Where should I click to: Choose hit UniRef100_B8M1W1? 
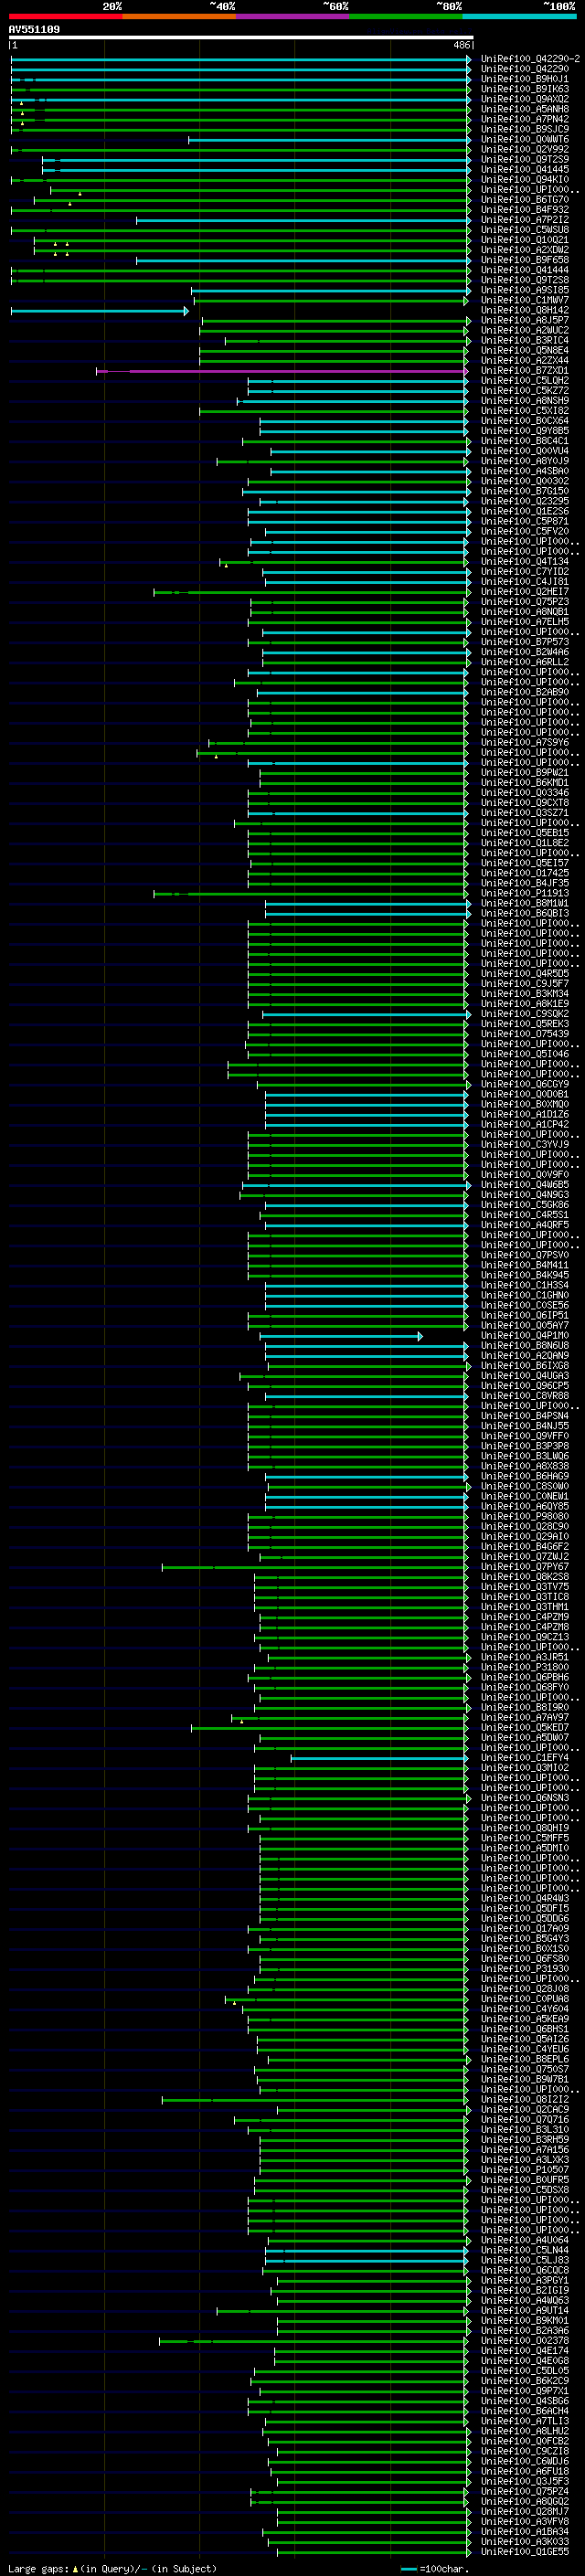[524, 903]
